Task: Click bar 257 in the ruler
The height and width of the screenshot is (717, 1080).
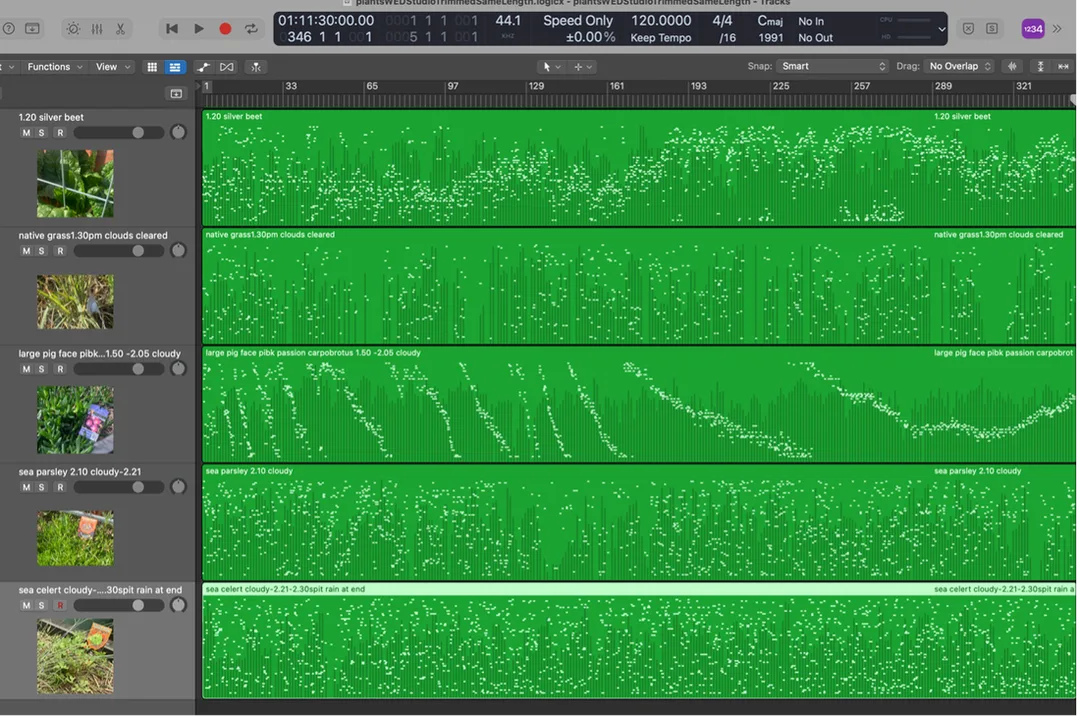Action: coord(862,86)
